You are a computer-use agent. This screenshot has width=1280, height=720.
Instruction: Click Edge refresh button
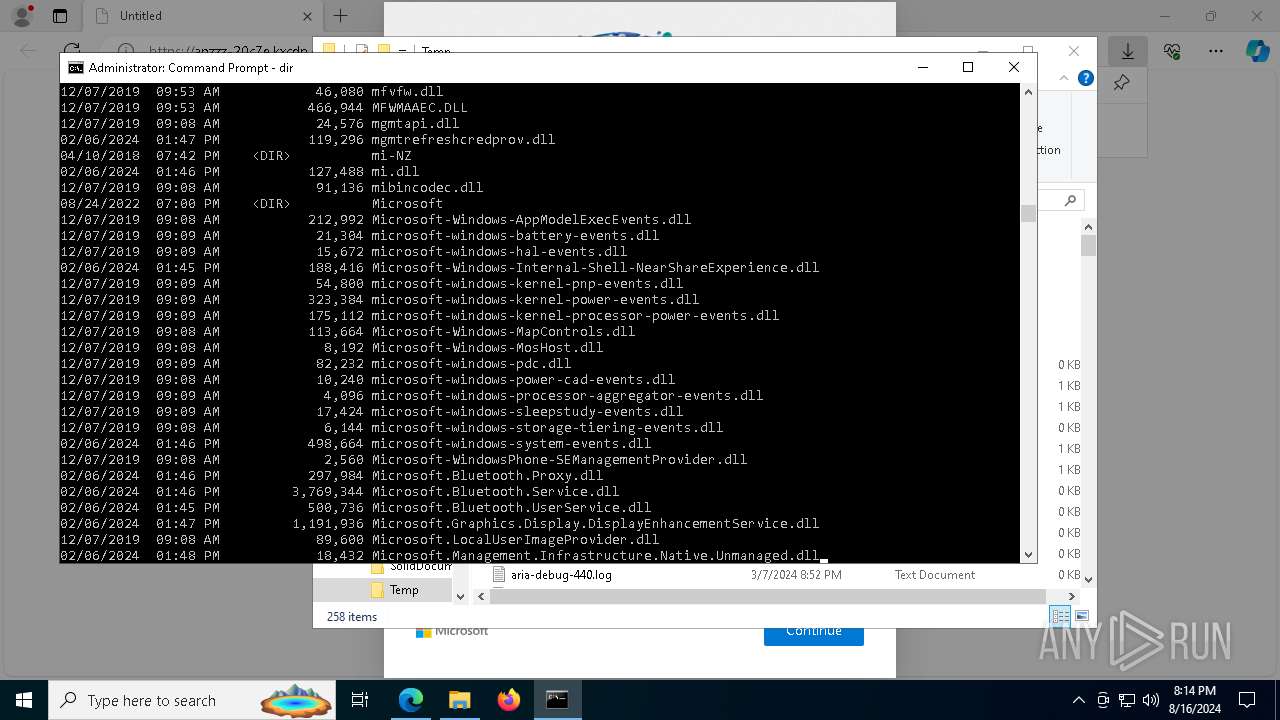(x=72, y=50)
